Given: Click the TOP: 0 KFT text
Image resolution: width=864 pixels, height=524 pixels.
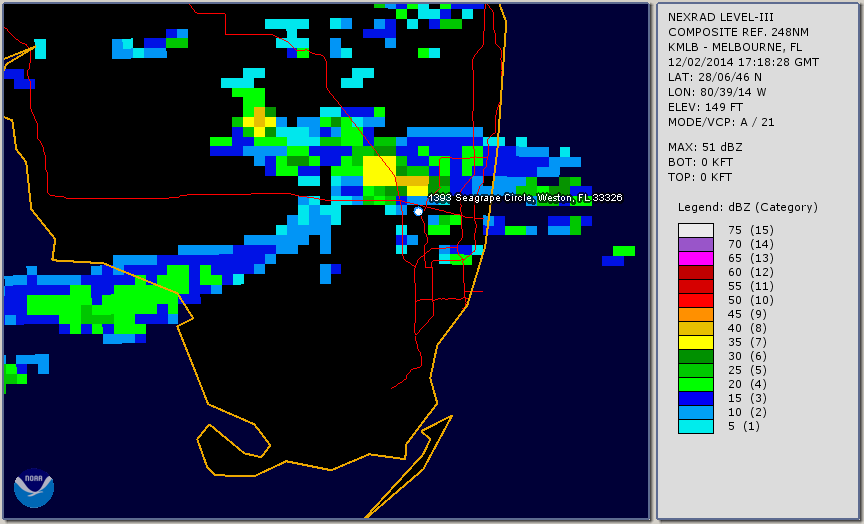Looking at the screenshot, I should pyautogui.click(x=700, y=177).
